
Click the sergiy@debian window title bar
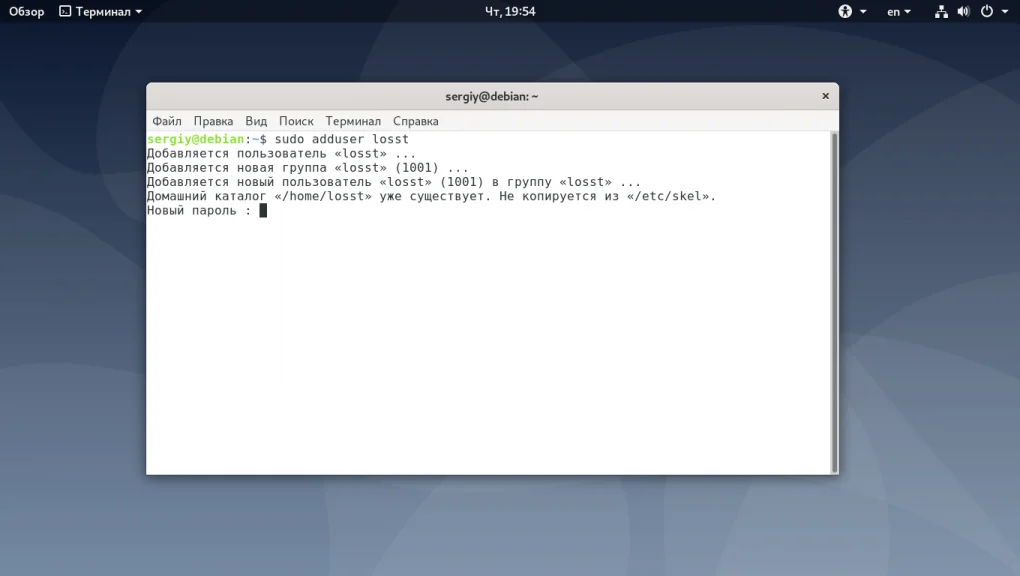[492, 95]
